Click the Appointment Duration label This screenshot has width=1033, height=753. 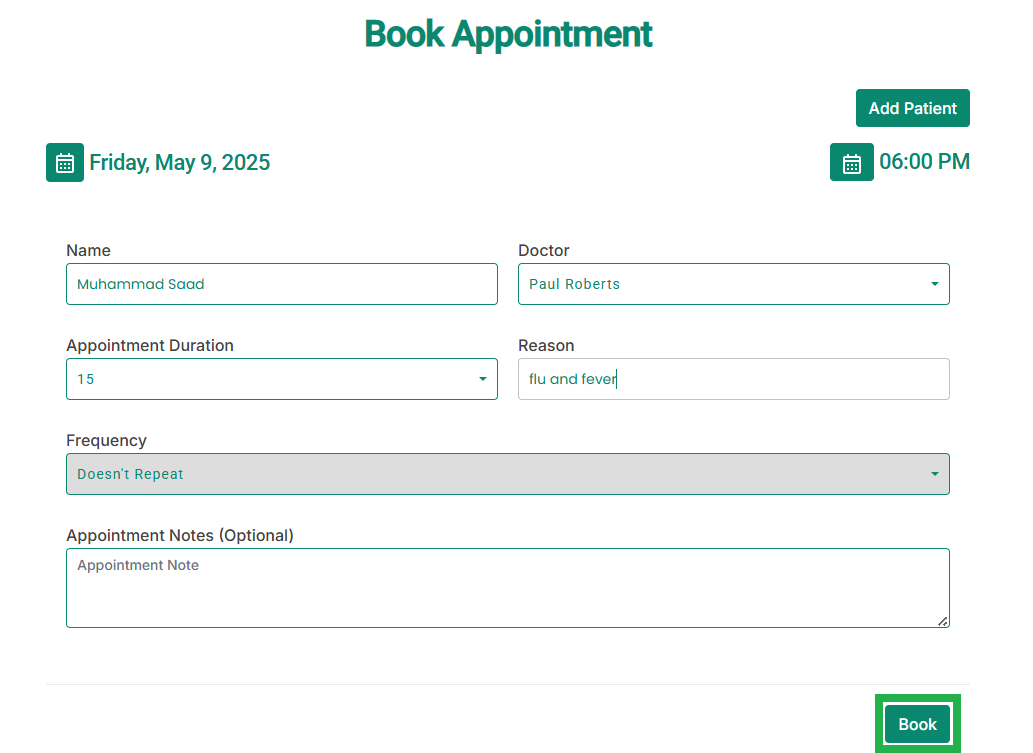tap(150, 345)
